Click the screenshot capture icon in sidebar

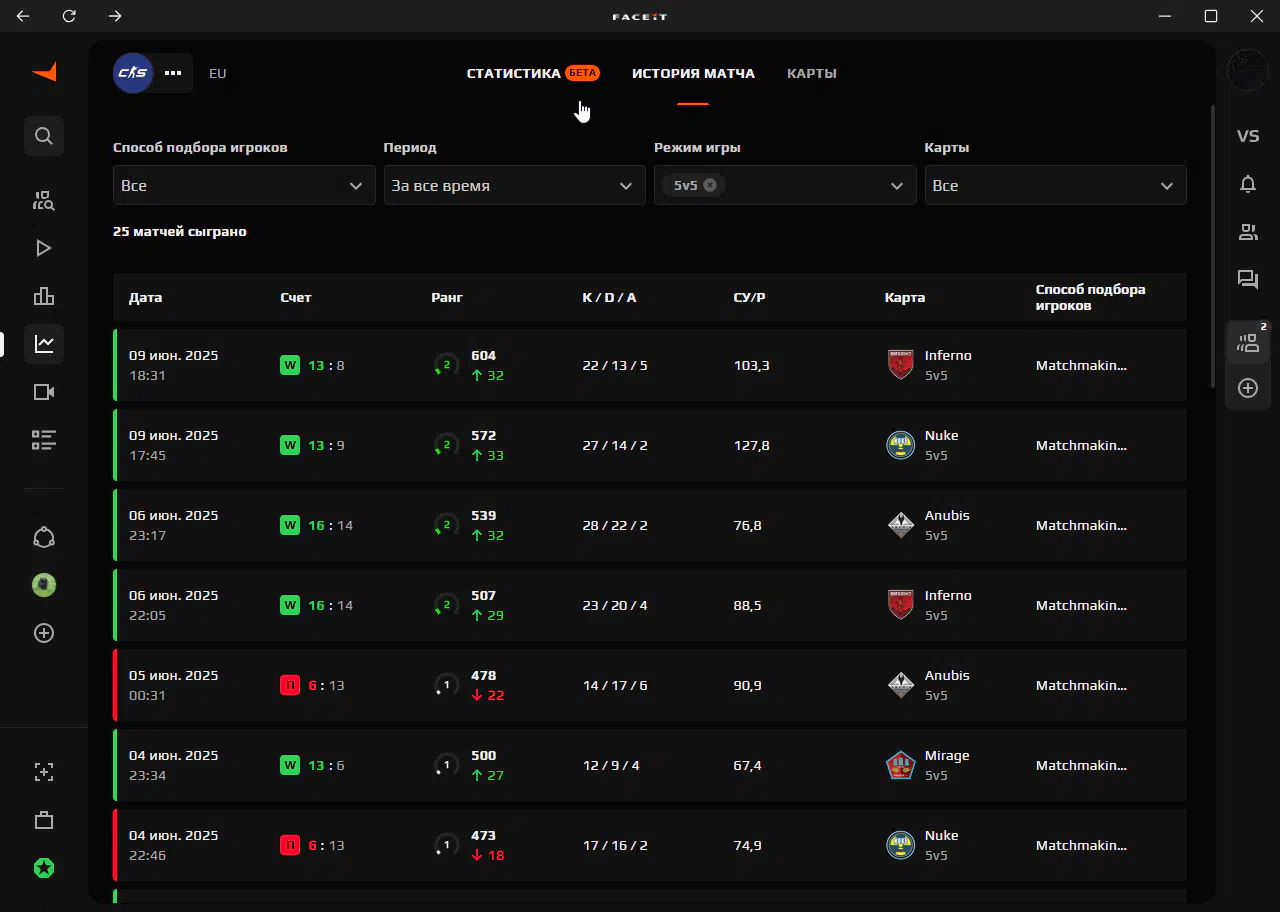pyautogui.click(x=44, y=772)
